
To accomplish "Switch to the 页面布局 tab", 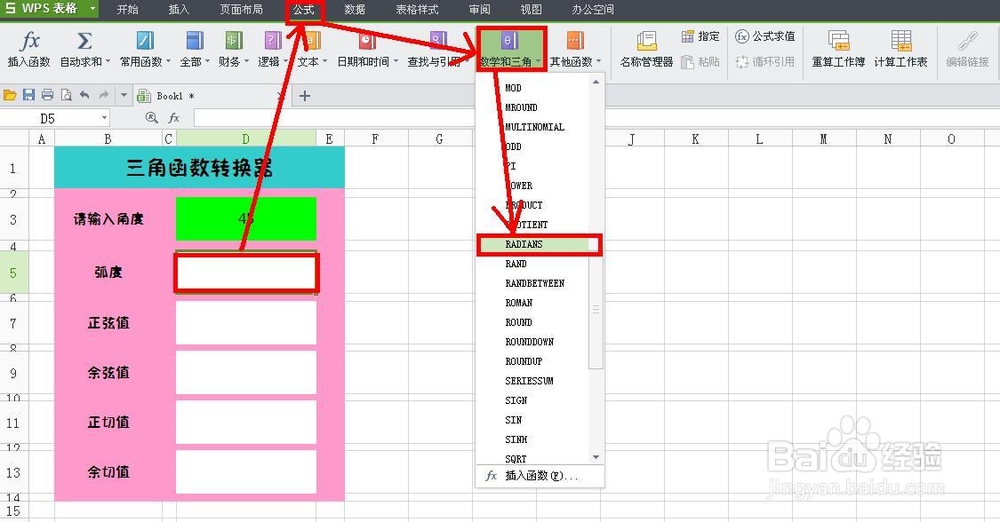I will (241, 10).
